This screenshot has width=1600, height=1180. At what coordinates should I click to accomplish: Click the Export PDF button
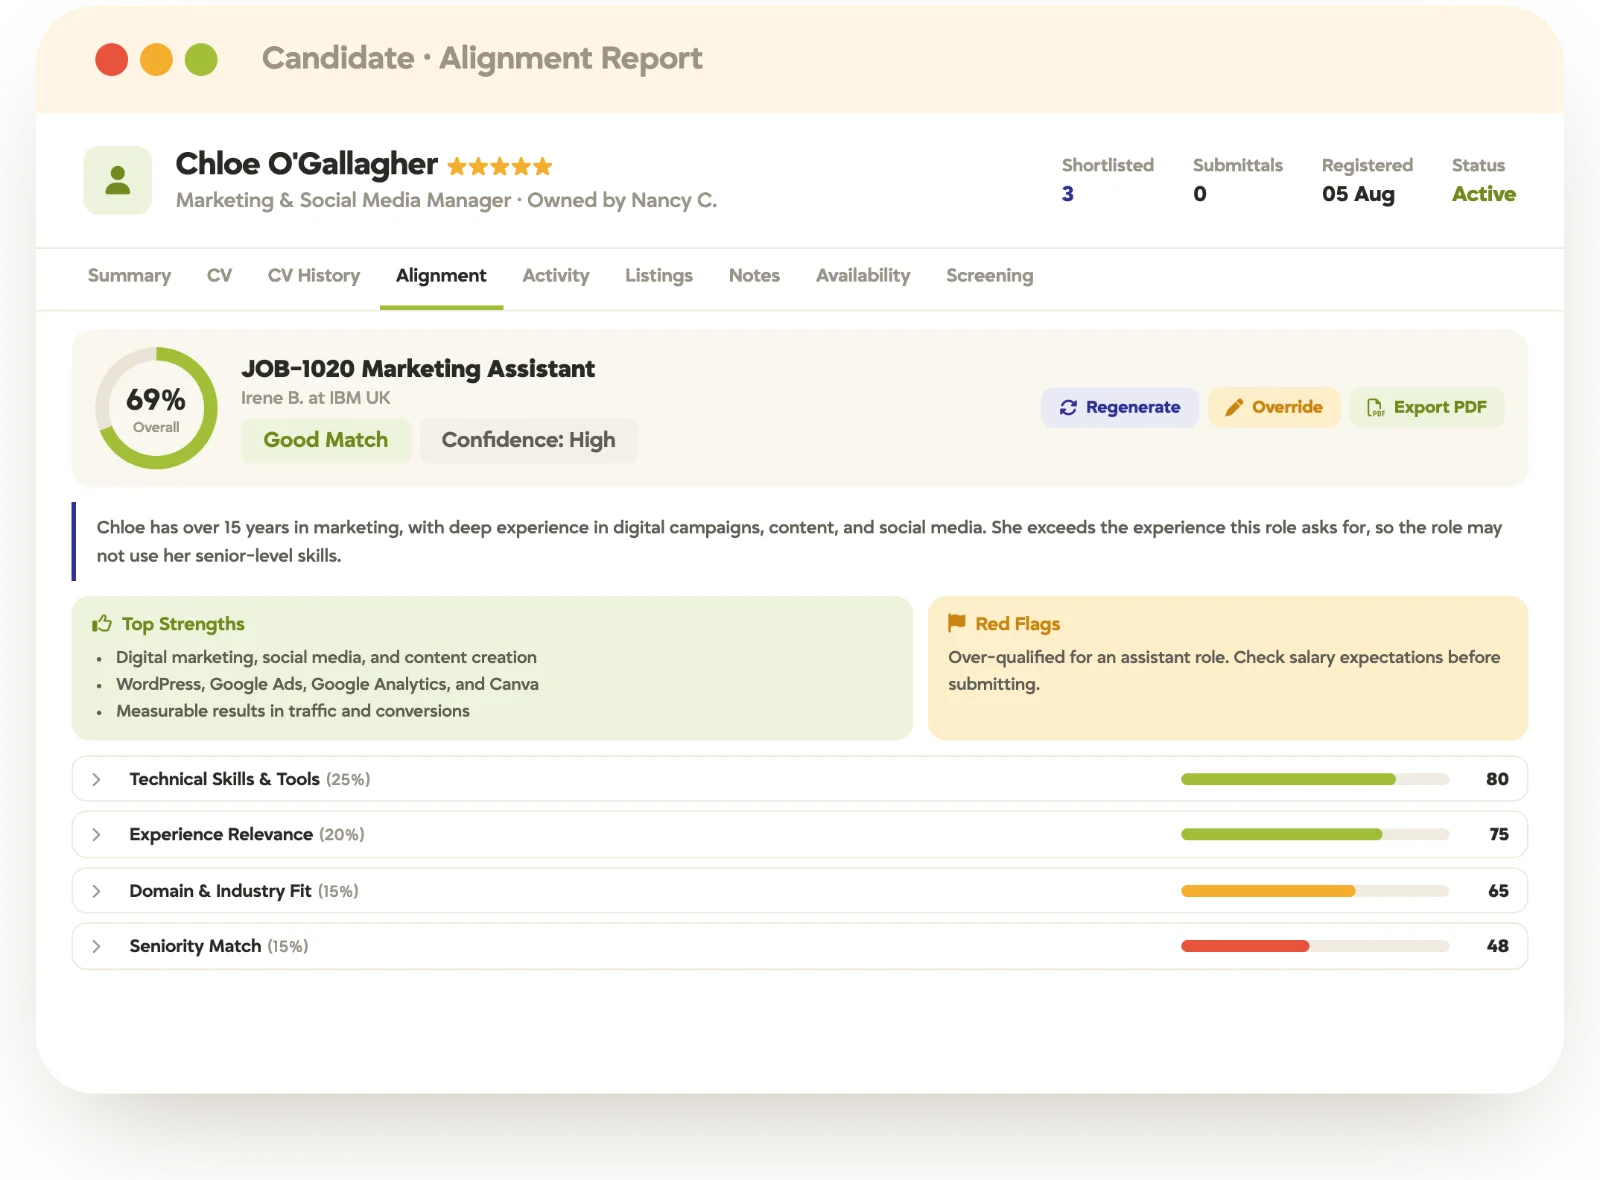click(1427, 407)
